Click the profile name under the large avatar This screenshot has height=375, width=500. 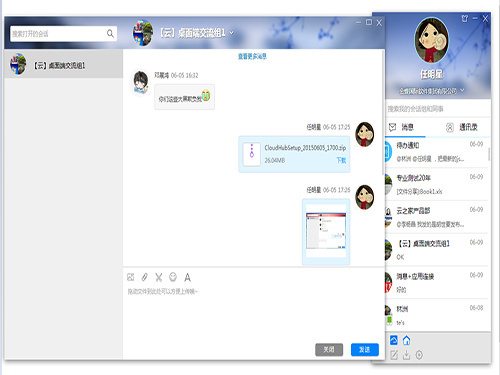431,74
